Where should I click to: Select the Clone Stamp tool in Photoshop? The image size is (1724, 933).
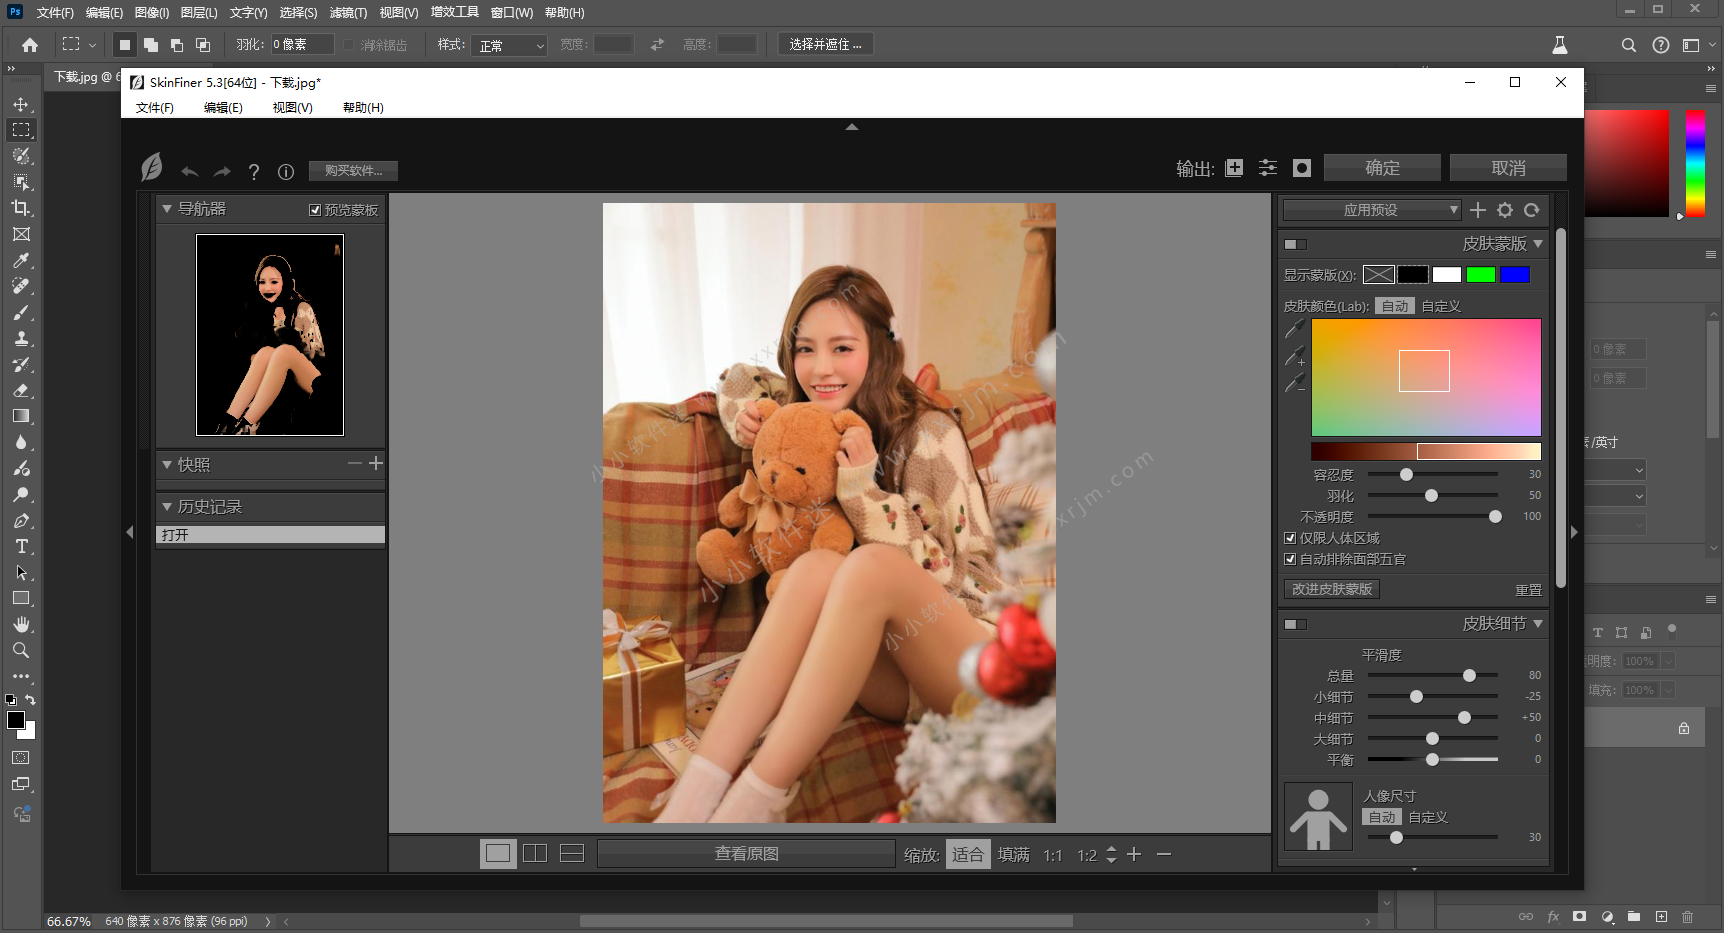coord(21,338)
